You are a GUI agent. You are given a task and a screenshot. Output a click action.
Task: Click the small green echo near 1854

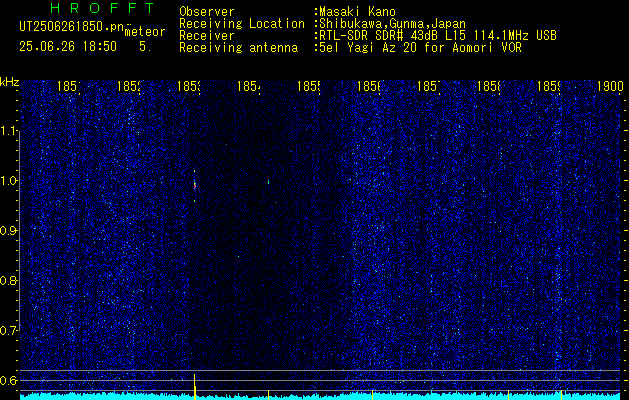point(268,182)
